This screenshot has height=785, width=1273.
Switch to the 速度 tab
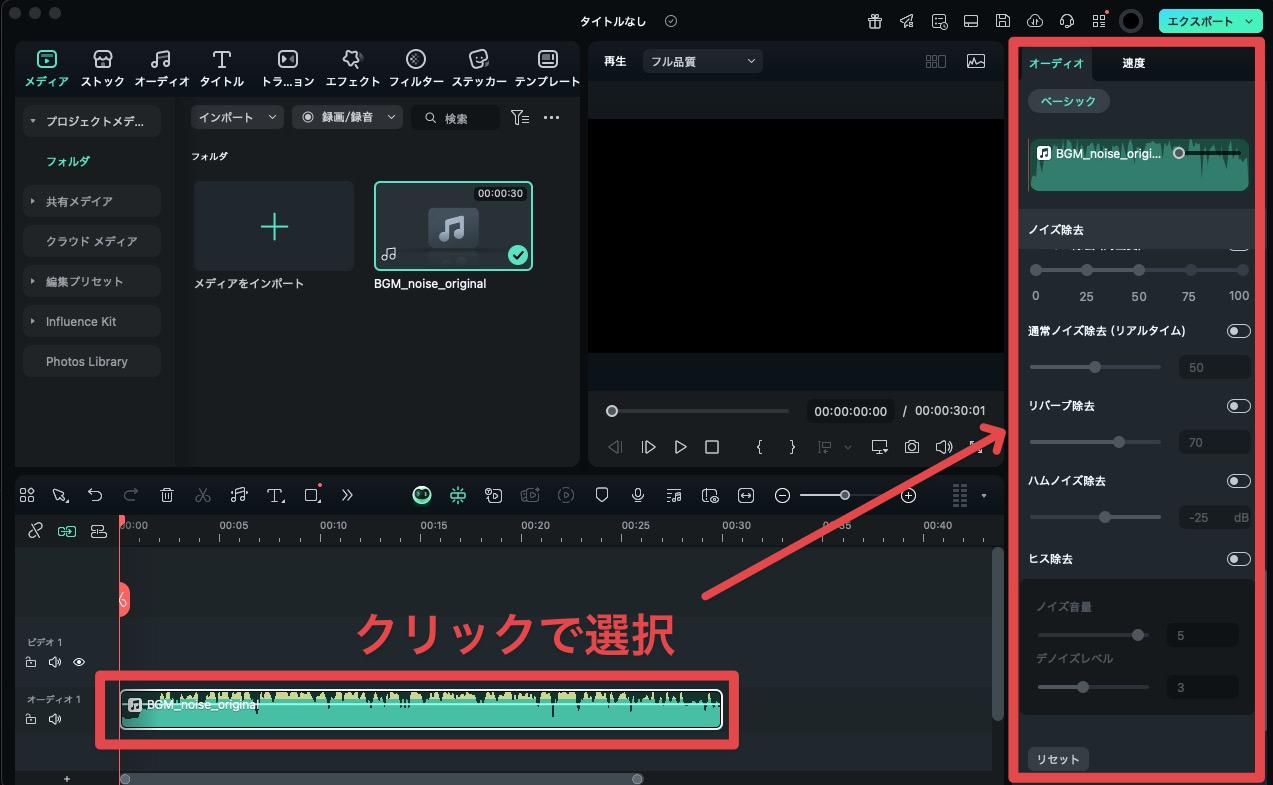tap(1133, 63)
